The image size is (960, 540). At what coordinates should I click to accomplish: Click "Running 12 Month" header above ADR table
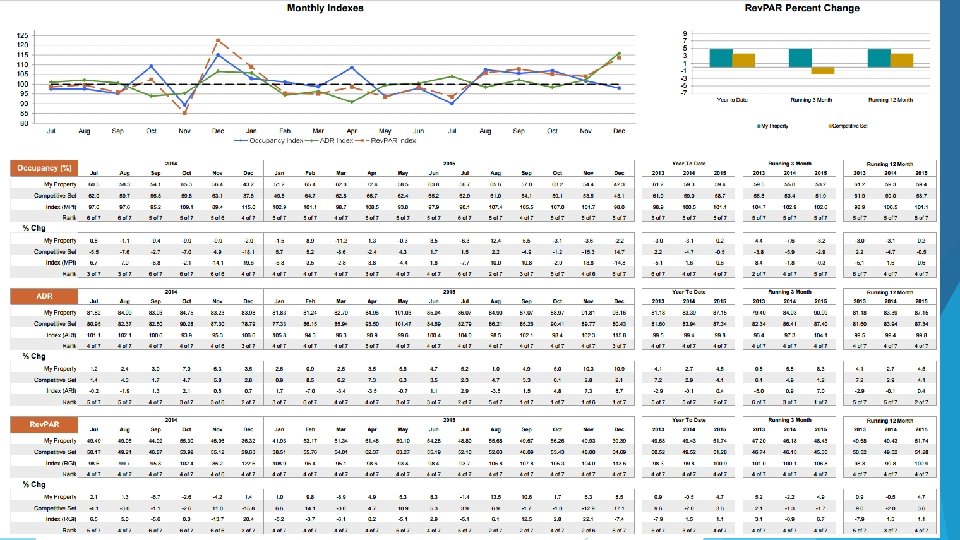890,293
